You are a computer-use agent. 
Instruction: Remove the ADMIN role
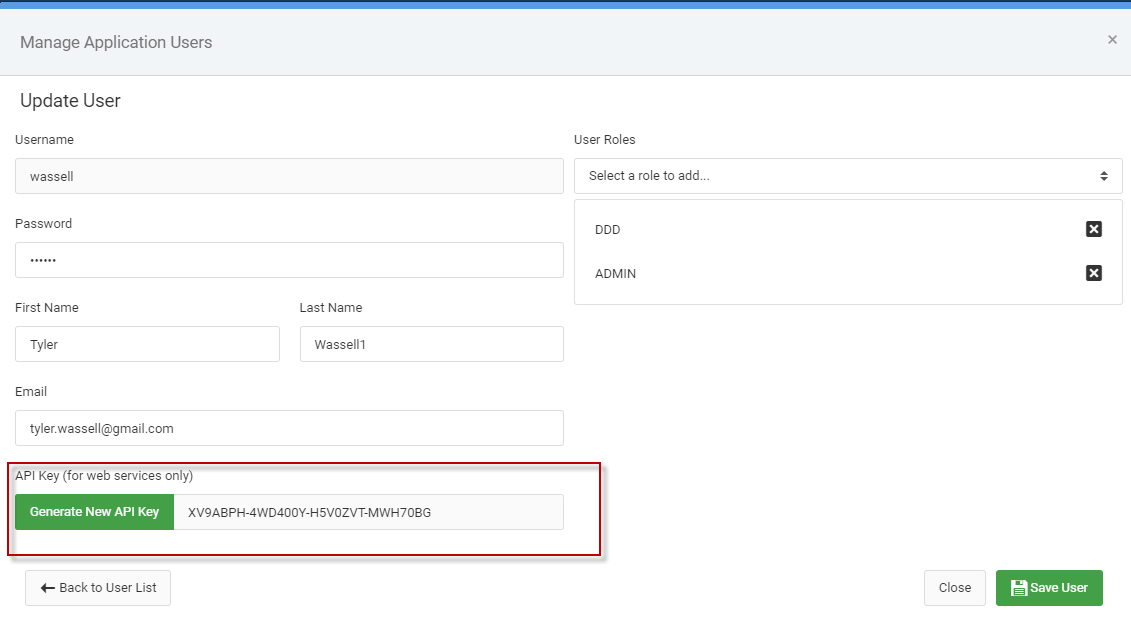1093,273
